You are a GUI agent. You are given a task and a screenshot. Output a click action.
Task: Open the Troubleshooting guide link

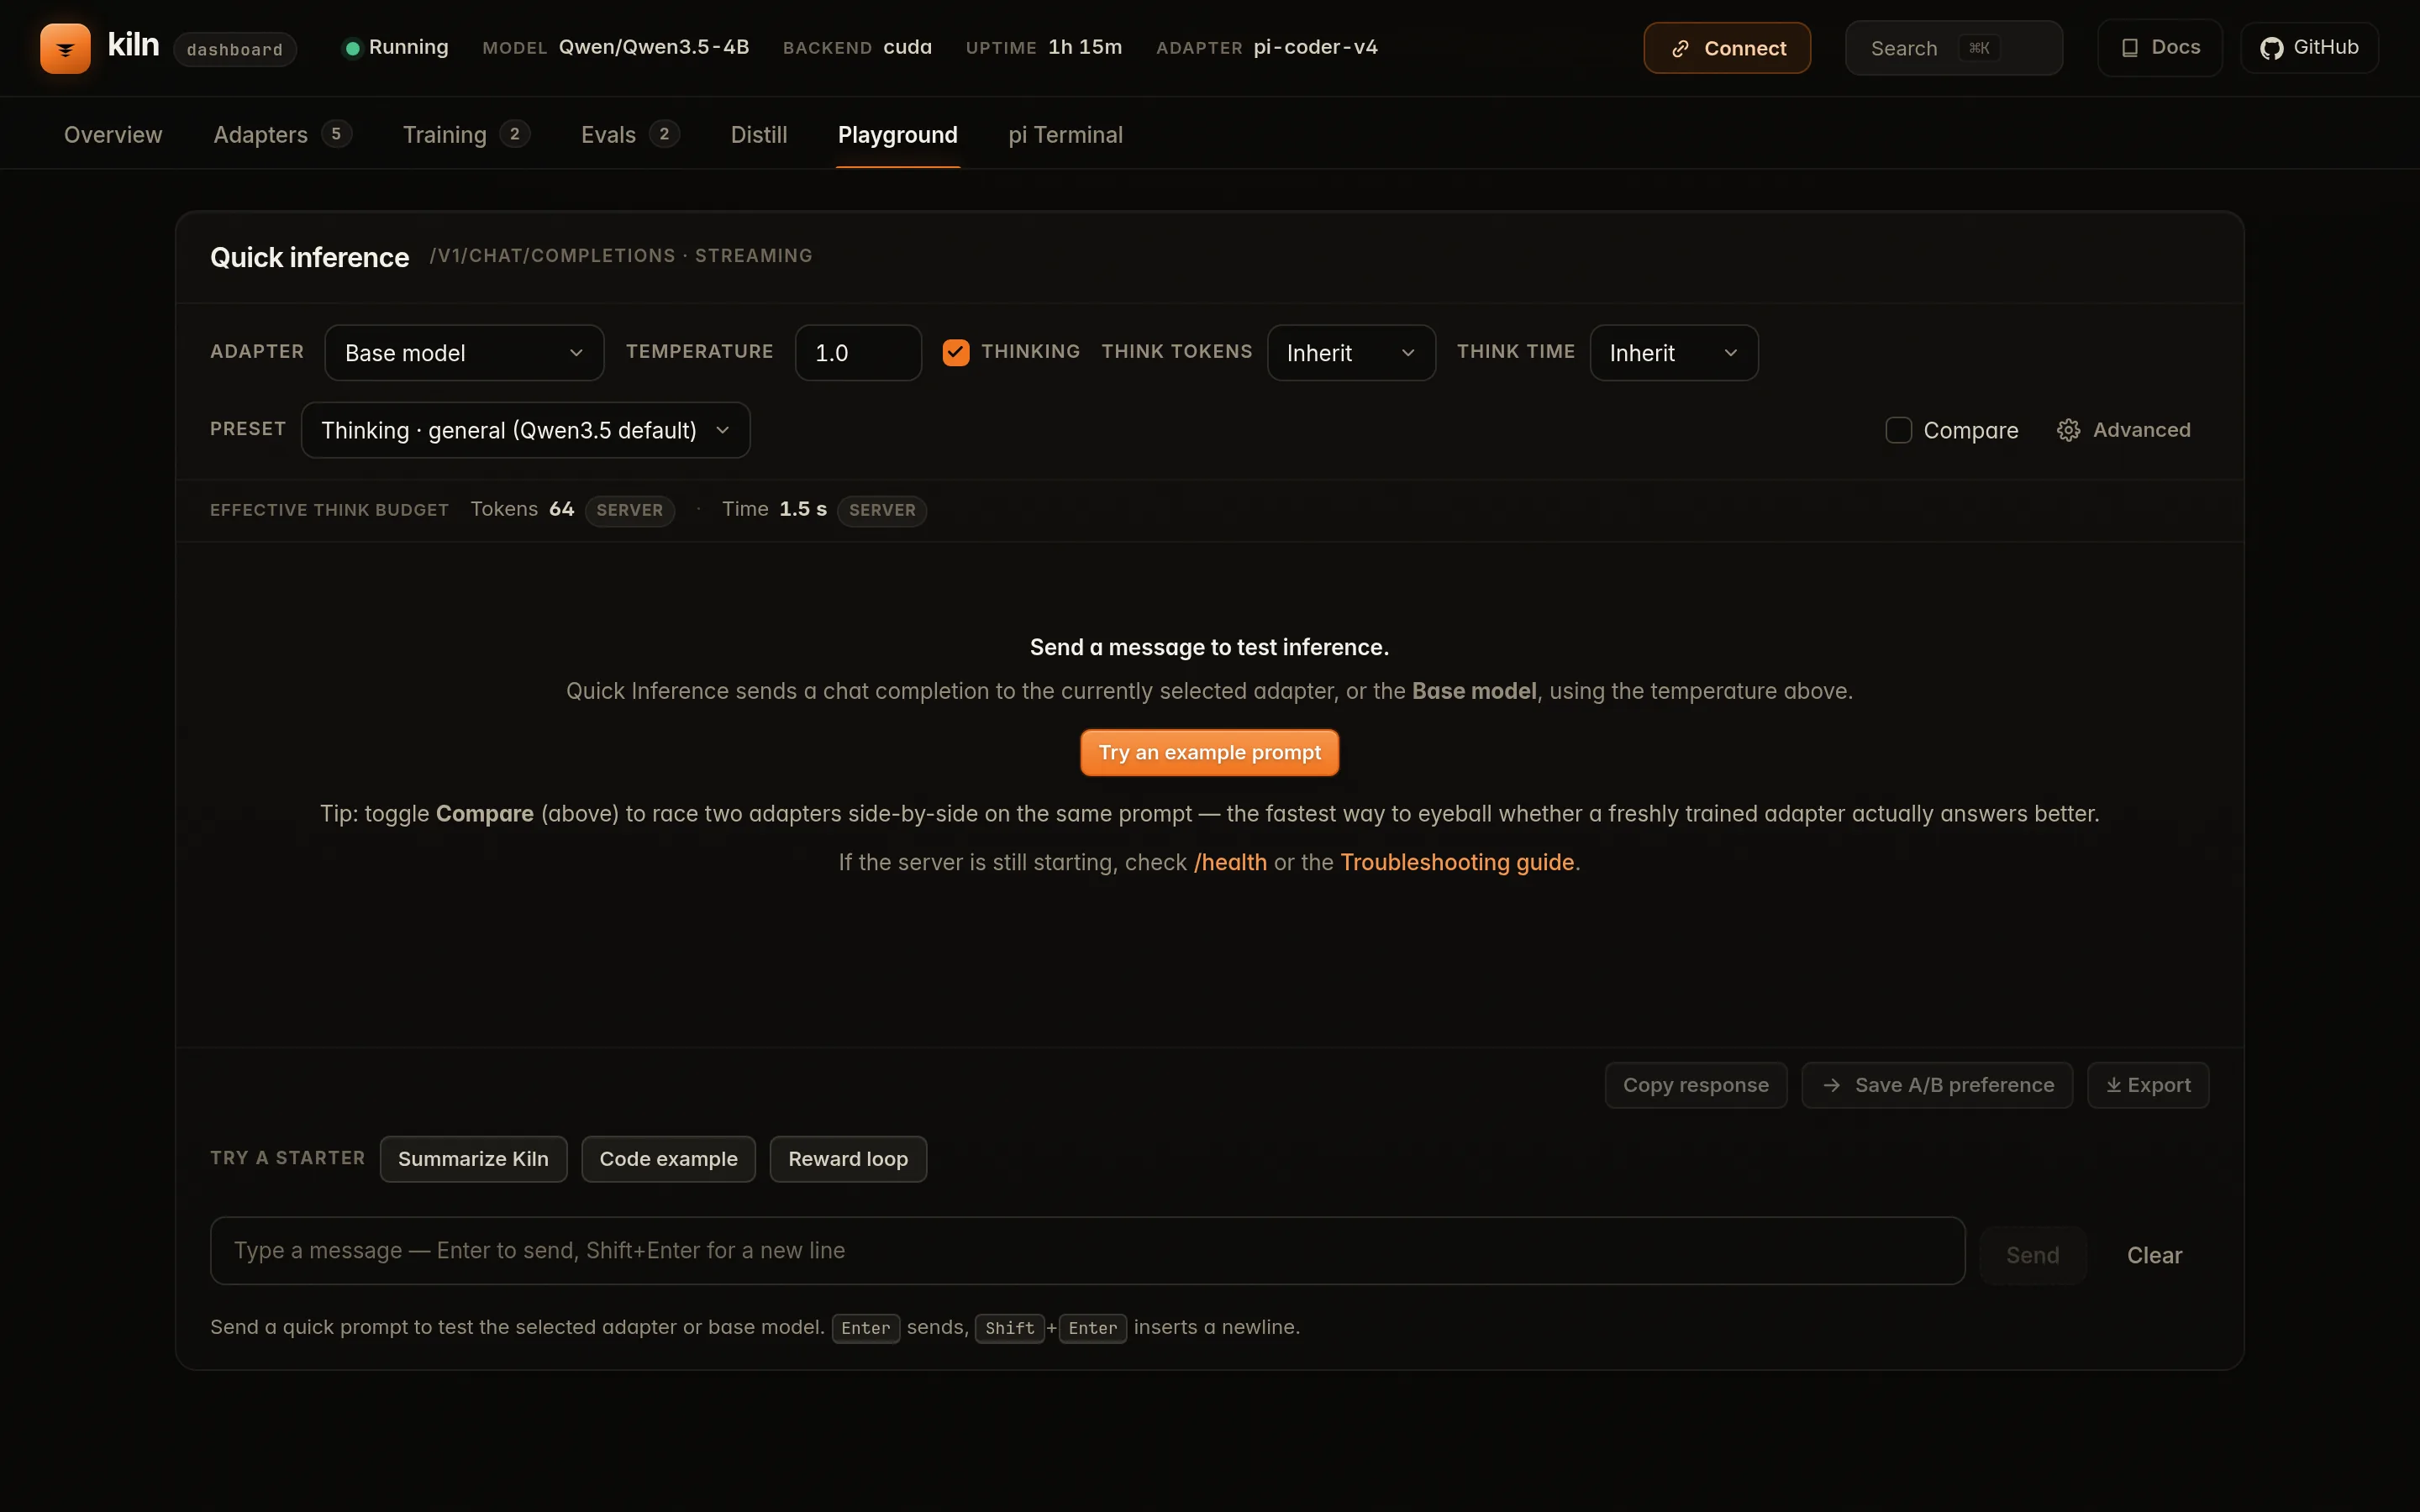[x=1457, y=862]
